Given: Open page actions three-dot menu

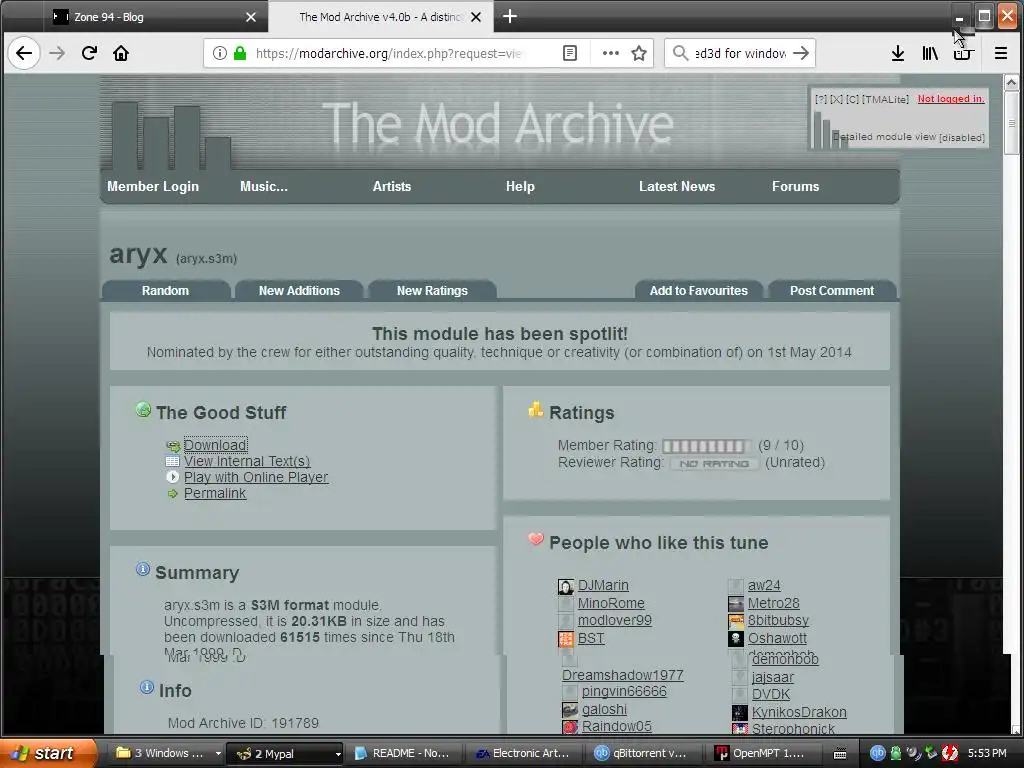Looking at the screenshot, I should [610, 54].
